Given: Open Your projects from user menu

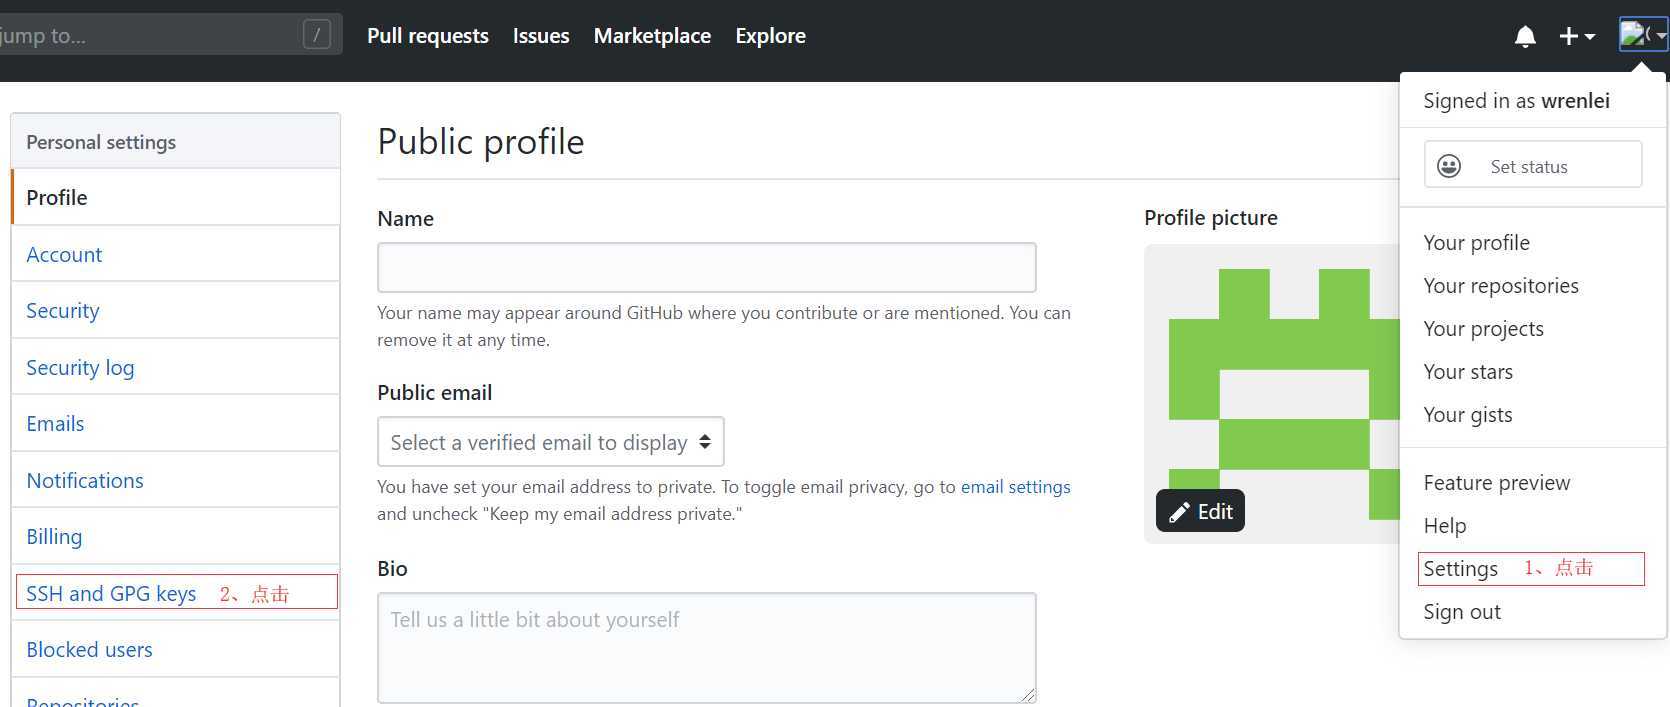Looking at the screenshot, I should (1483, 329).
